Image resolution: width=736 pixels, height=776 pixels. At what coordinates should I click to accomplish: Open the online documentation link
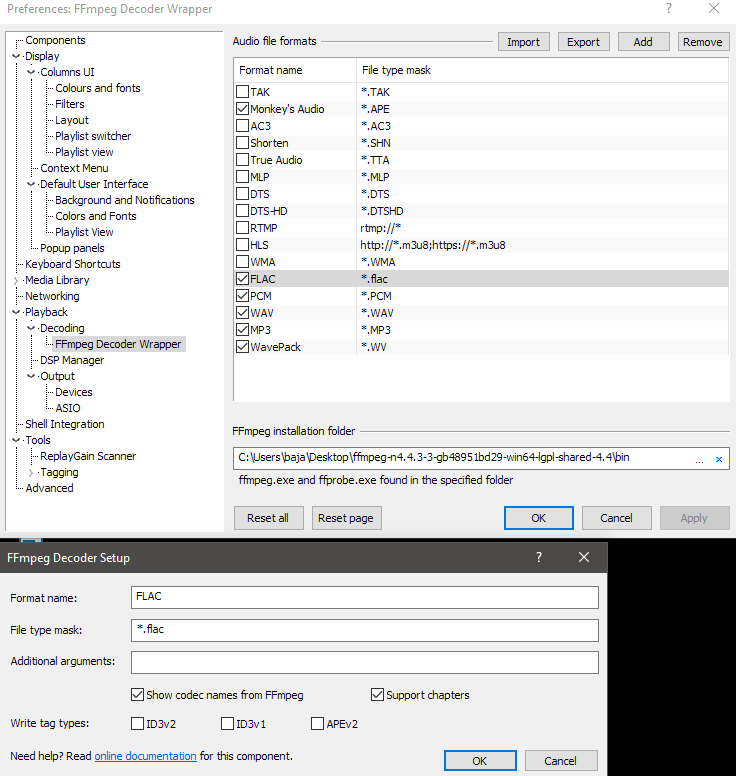(146, 756)
